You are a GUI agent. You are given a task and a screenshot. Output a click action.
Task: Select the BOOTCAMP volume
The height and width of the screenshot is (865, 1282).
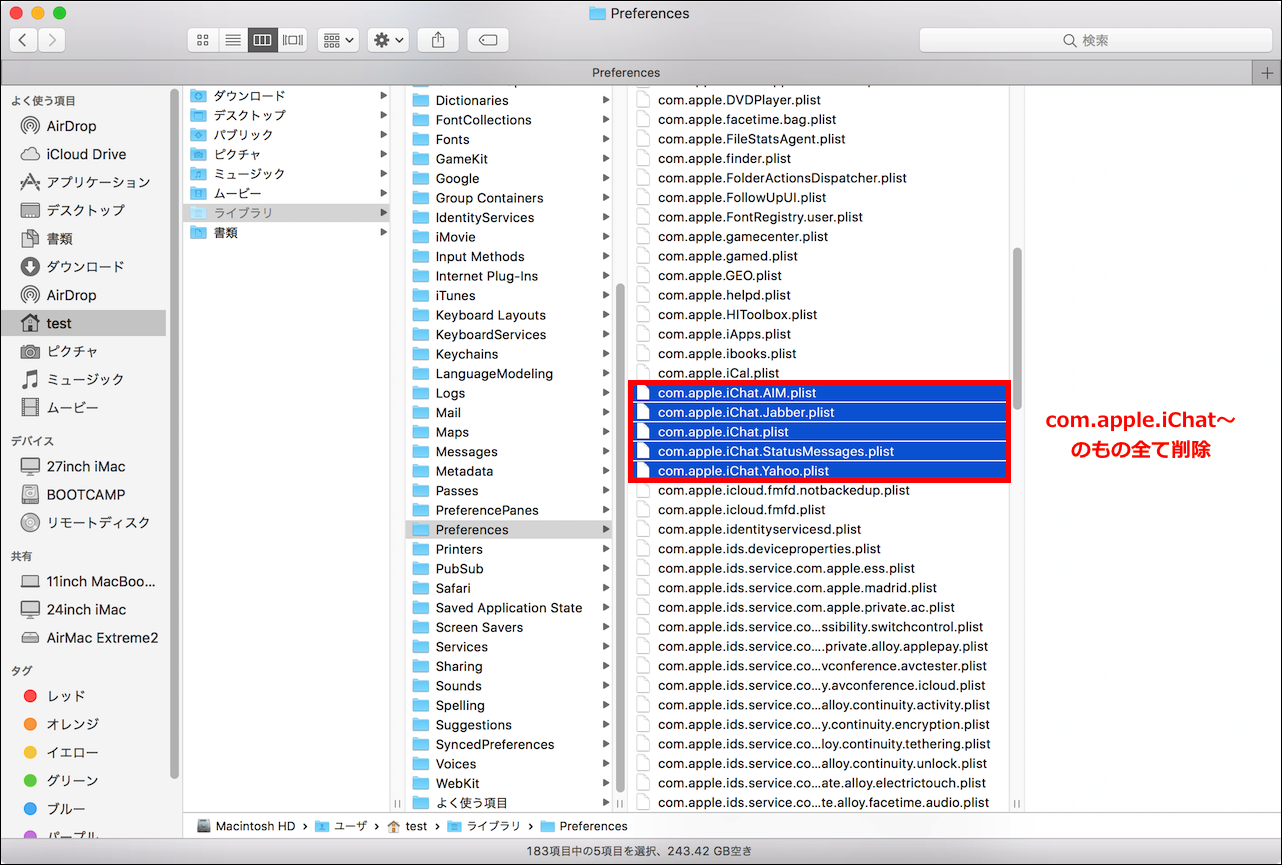coord(85,494)
